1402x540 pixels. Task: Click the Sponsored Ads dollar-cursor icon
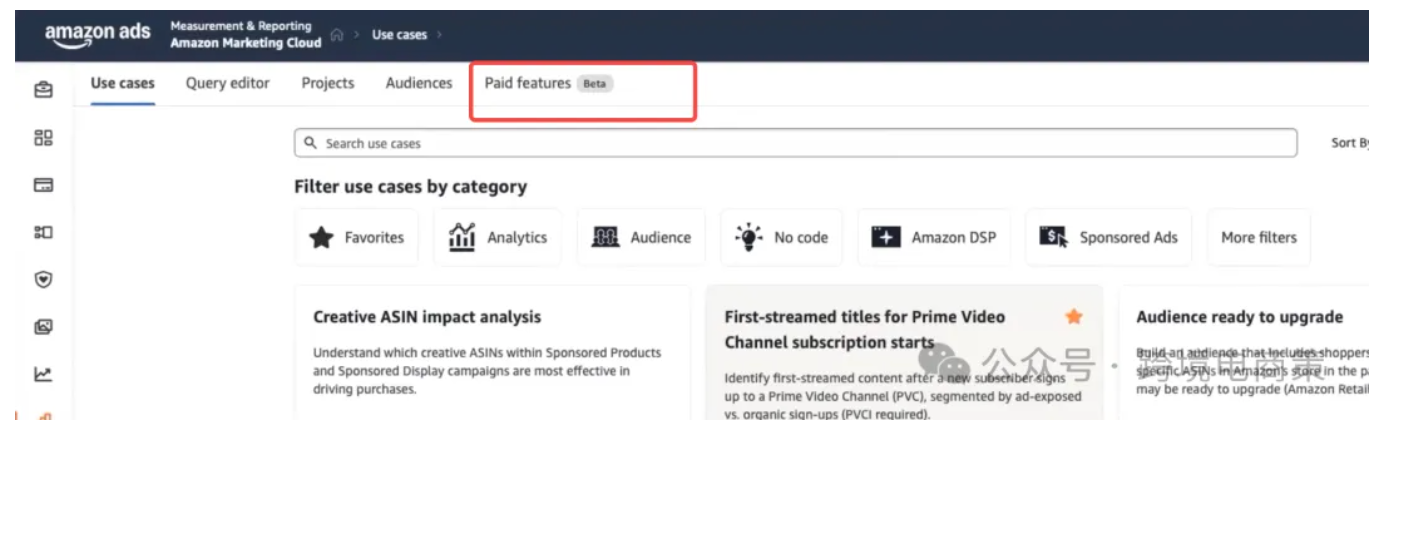click(1054, 237)
